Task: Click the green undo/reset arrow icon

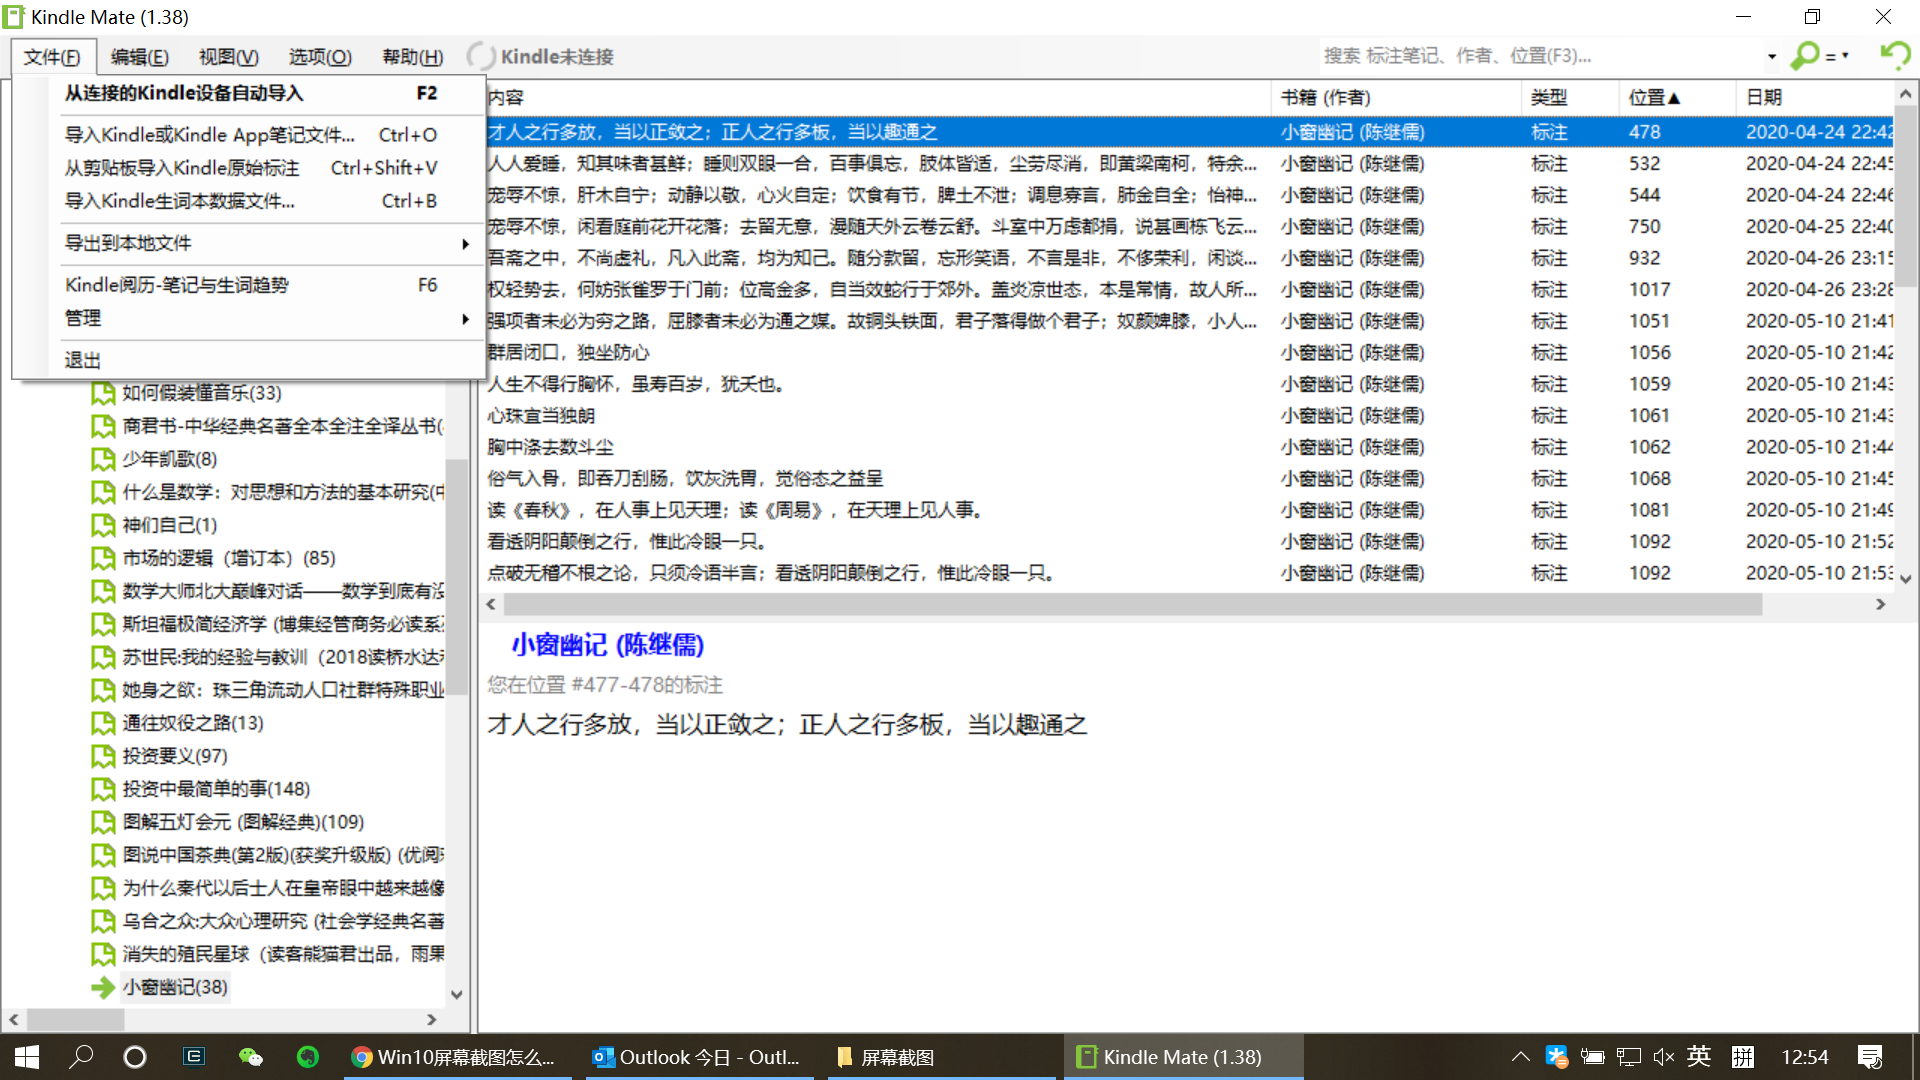Action: 1894,55
